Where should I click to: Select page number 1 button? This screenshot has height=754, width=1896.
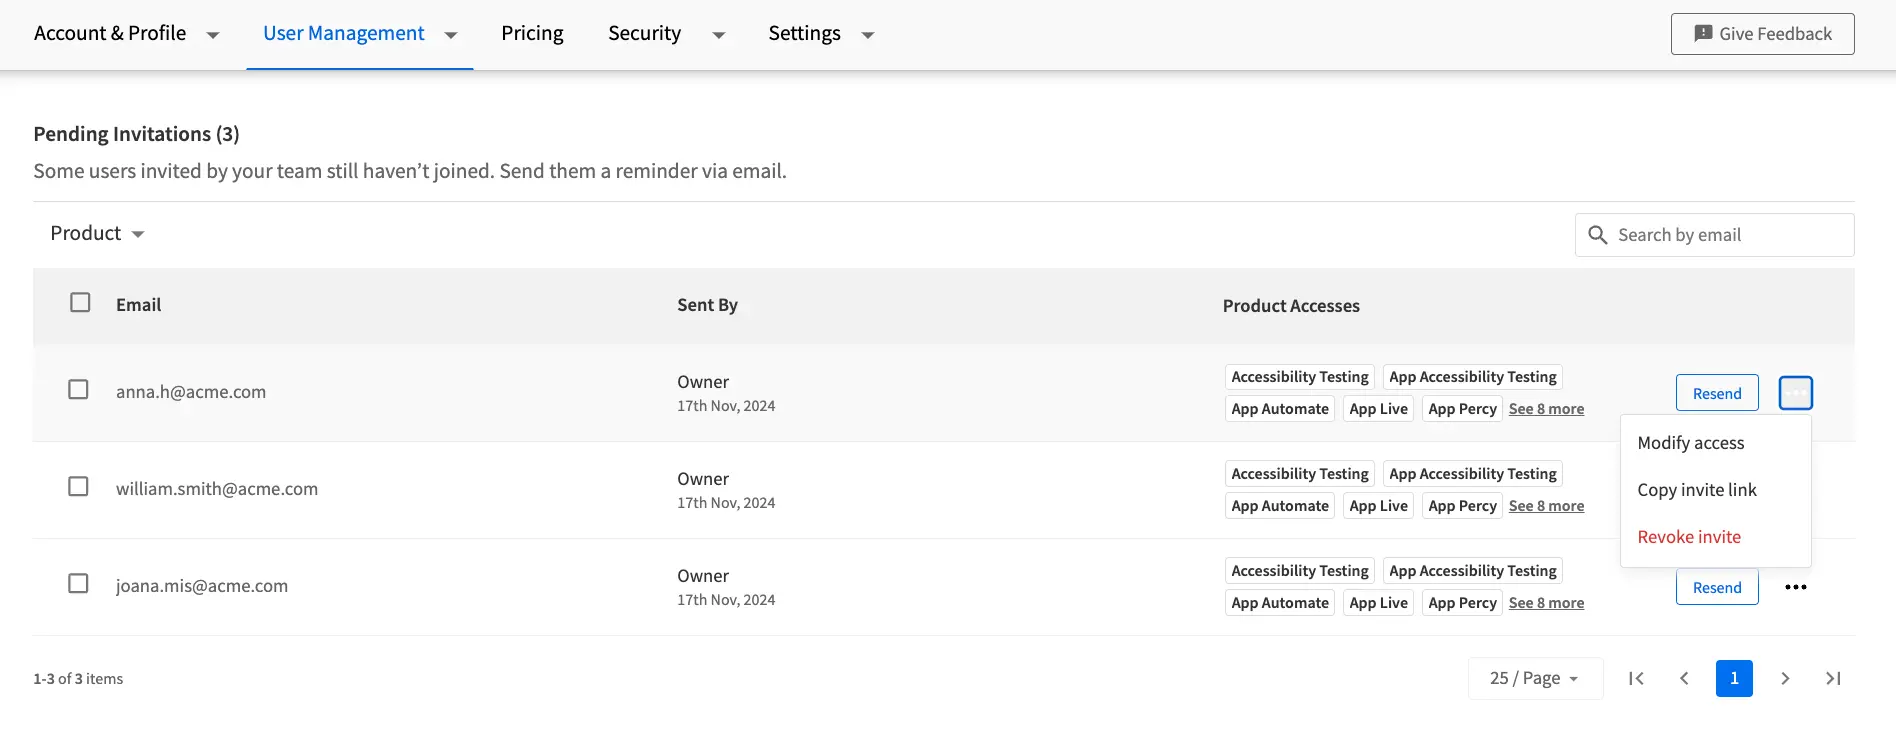point(1734,678)
